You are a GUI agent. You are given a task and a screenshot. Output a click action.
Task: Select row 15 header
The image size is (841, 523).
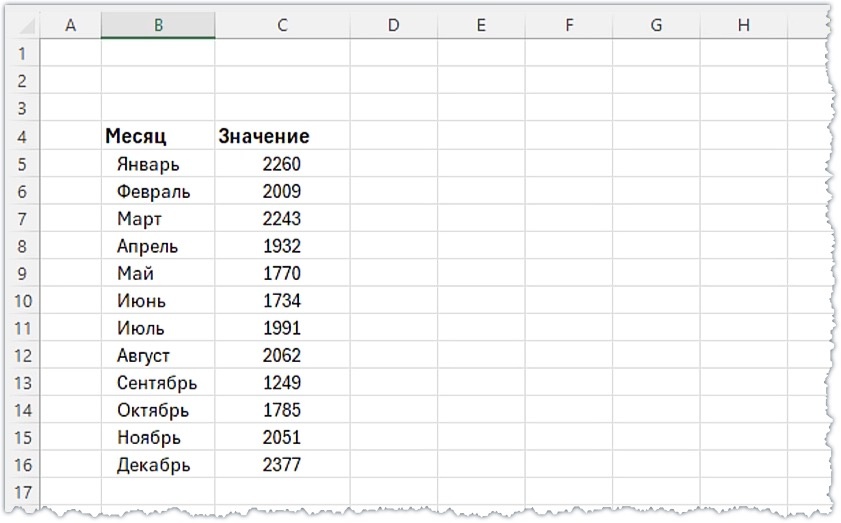point(22,437)
